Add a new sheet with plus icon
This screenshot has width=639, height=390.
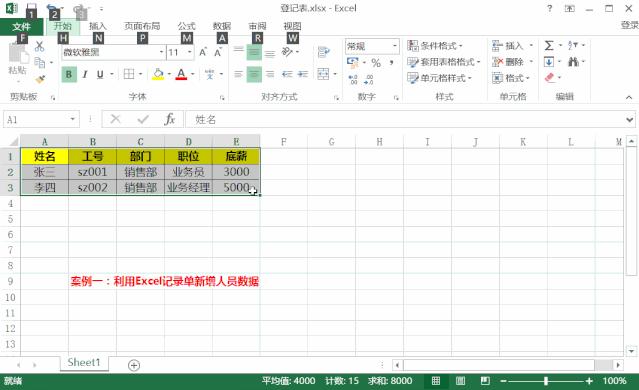pyautogui.click(x=134, y=365)
